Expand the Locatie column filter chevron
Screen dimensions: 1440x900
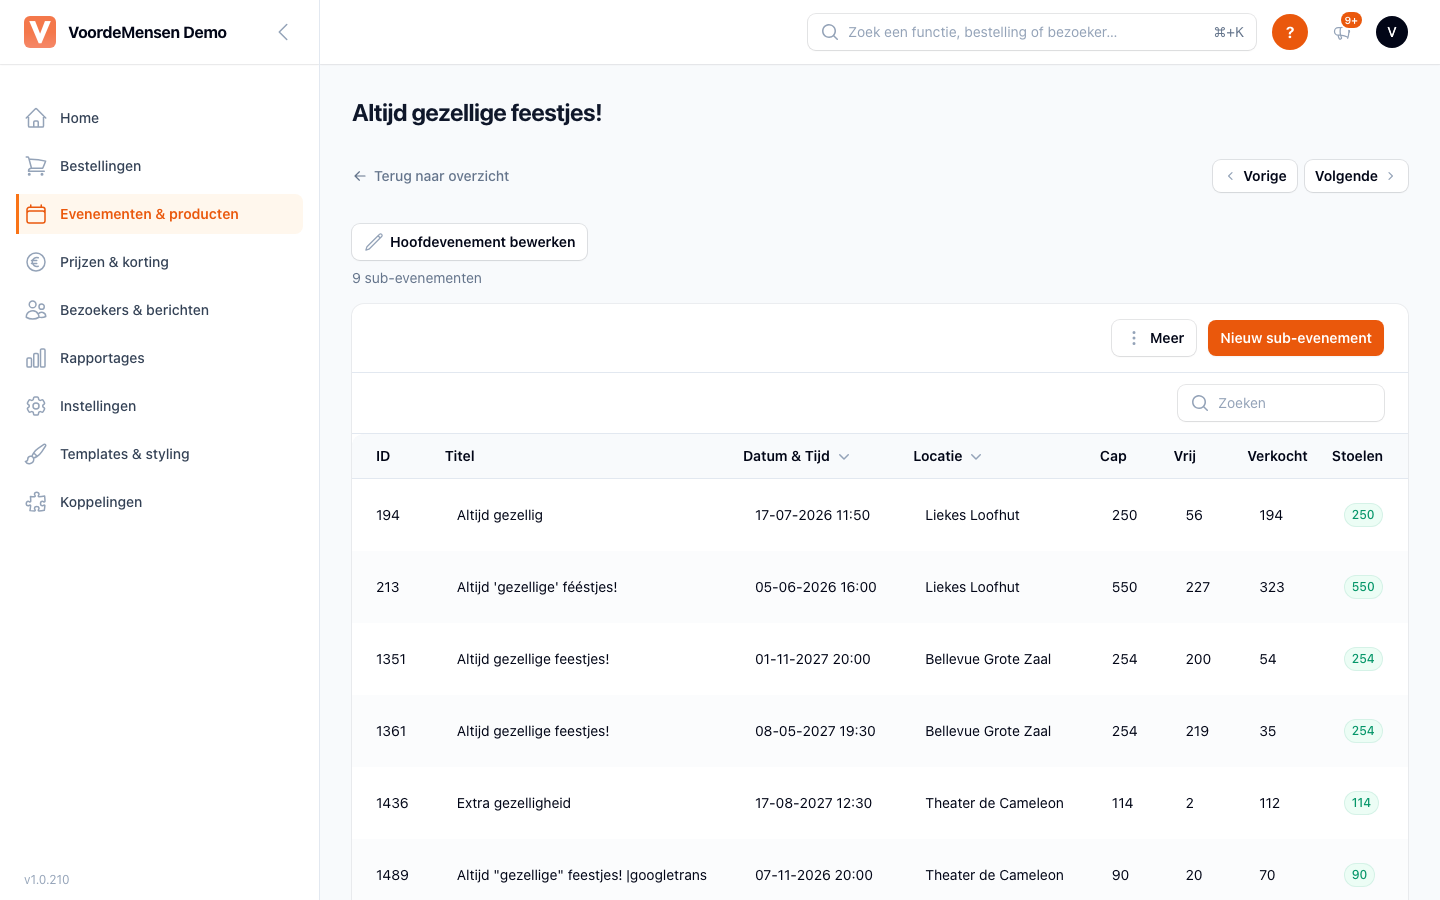(976, 456)
